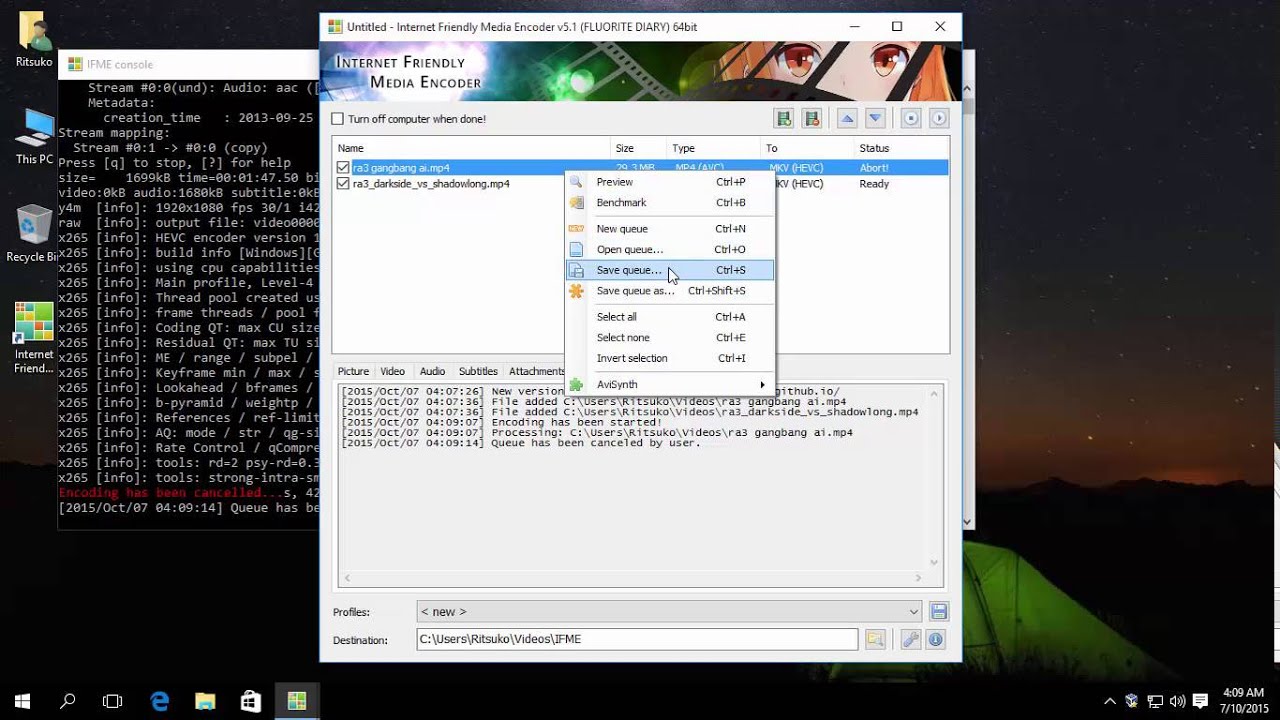
Task: Click the remove video file toolbar icon
Action: pyautogui.click(x=812, y=118)
